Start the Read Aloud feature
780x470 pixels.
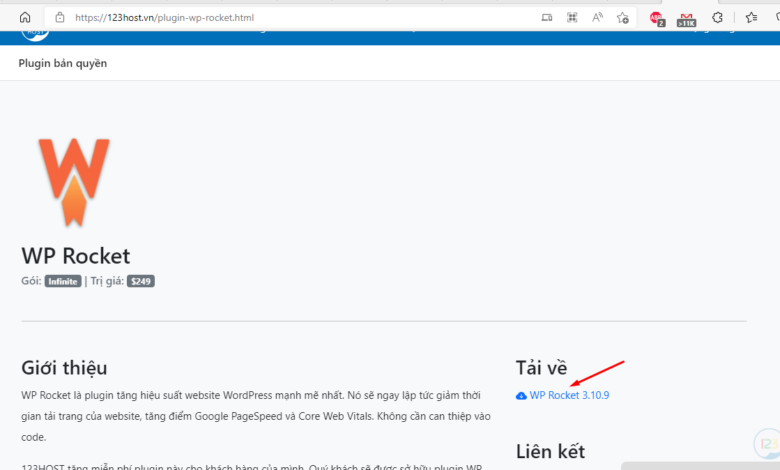[597, 18]
